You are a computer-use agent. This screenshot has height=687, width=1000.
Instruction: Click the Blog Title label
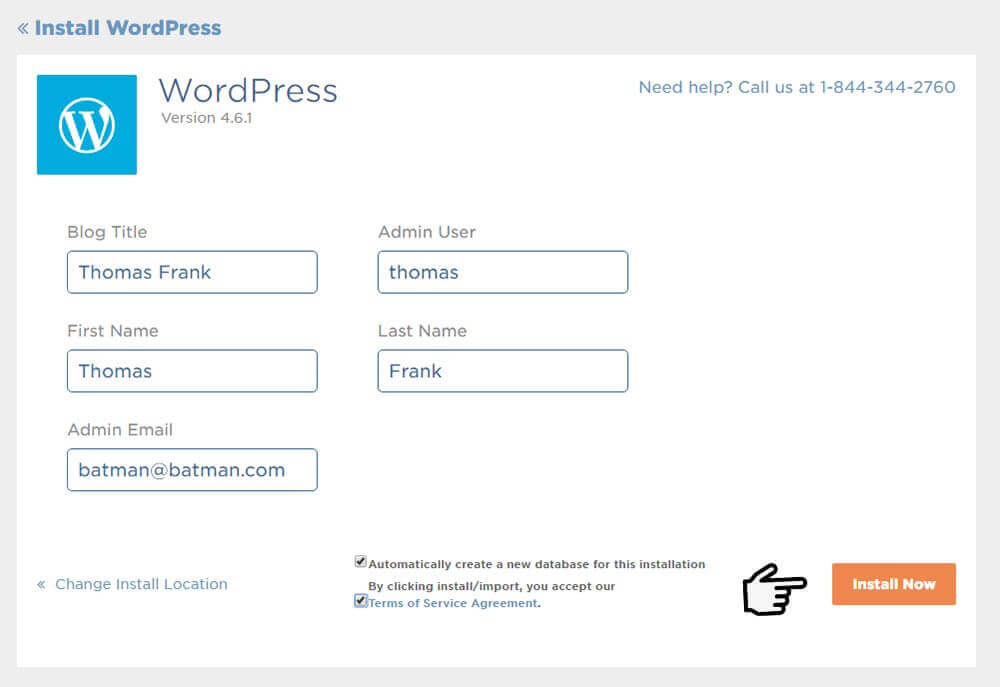pyautogui.click(x=107, y=232)
